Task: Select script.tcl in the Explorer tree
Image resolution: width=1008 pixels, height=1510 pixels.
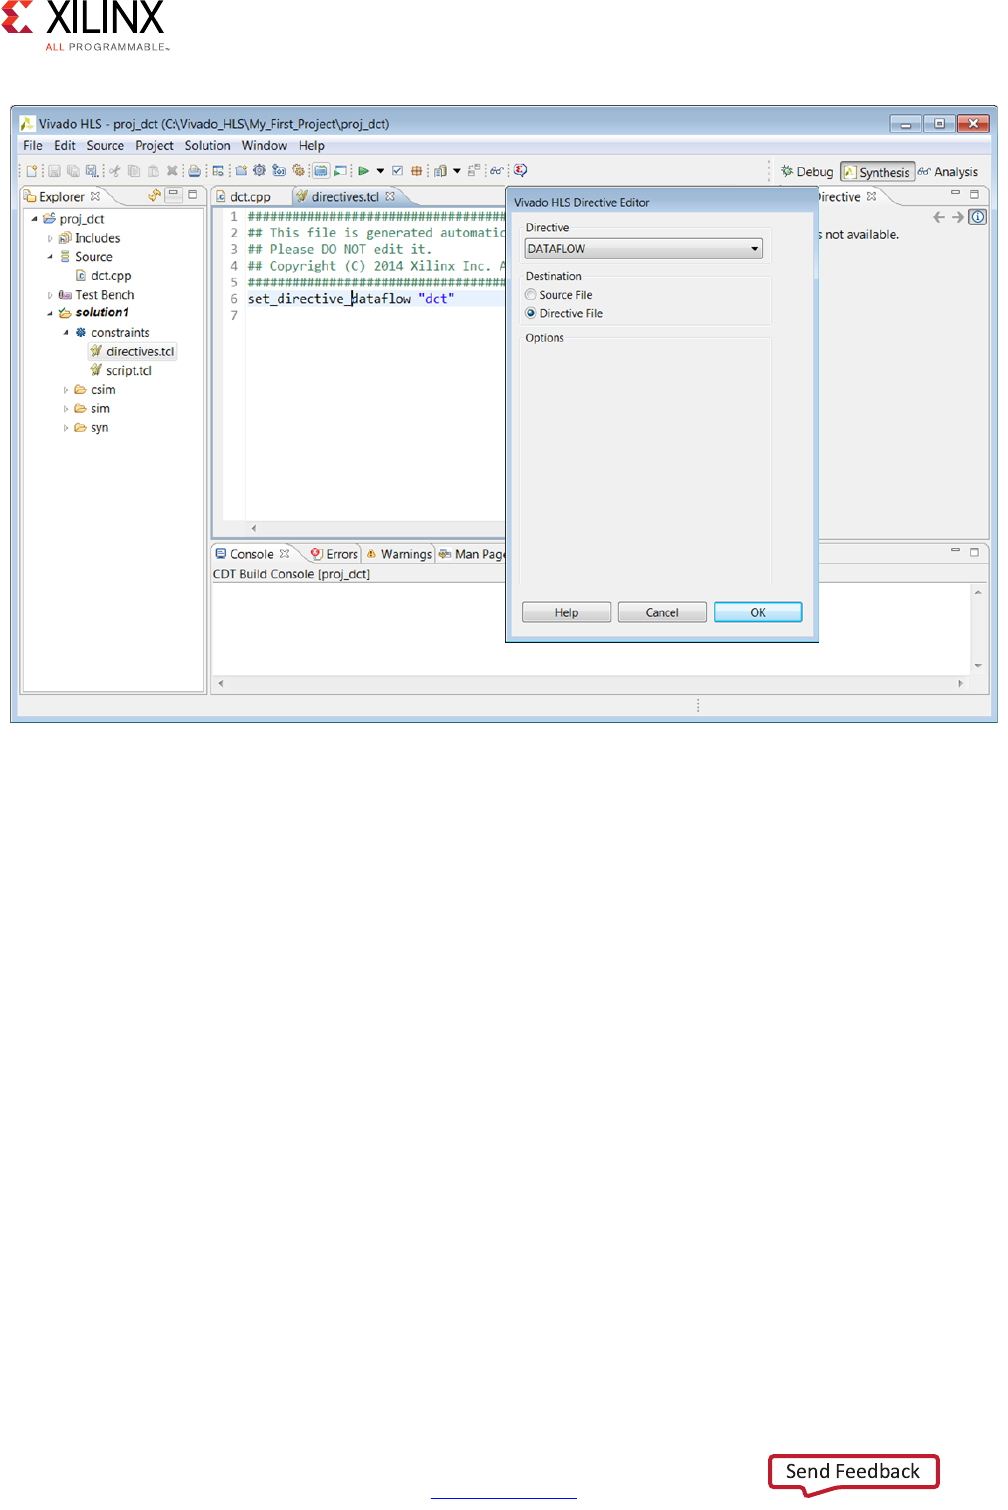Action: tap(121, 370)
